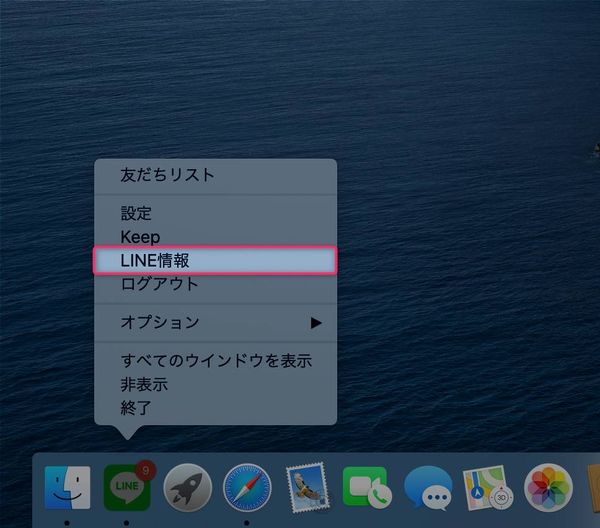This screenshot has width=600, height=528.
Task: Open Messages speech bubble icon
Action: [428, 488]
